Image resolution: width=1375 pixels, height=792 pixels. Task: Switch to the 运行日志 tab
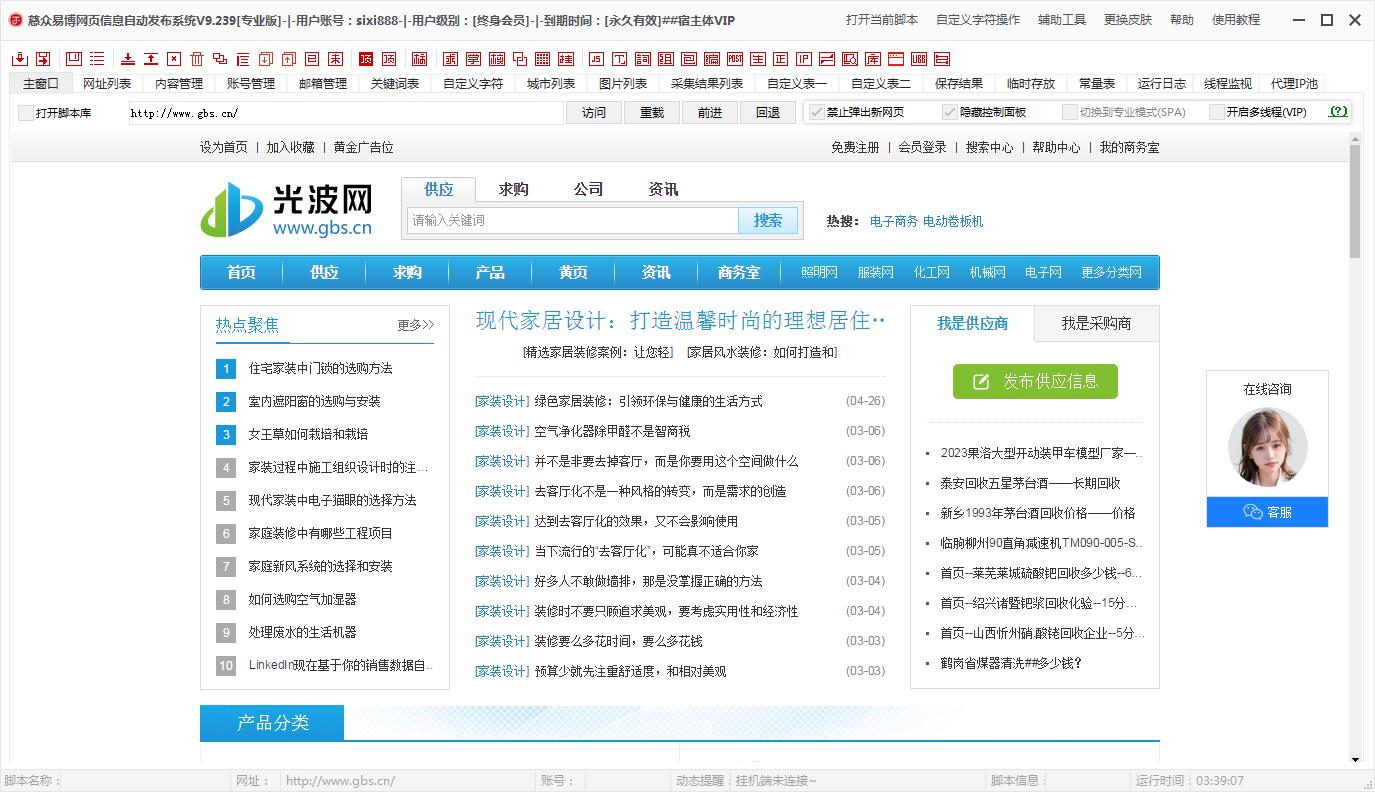click(1162, 84)
